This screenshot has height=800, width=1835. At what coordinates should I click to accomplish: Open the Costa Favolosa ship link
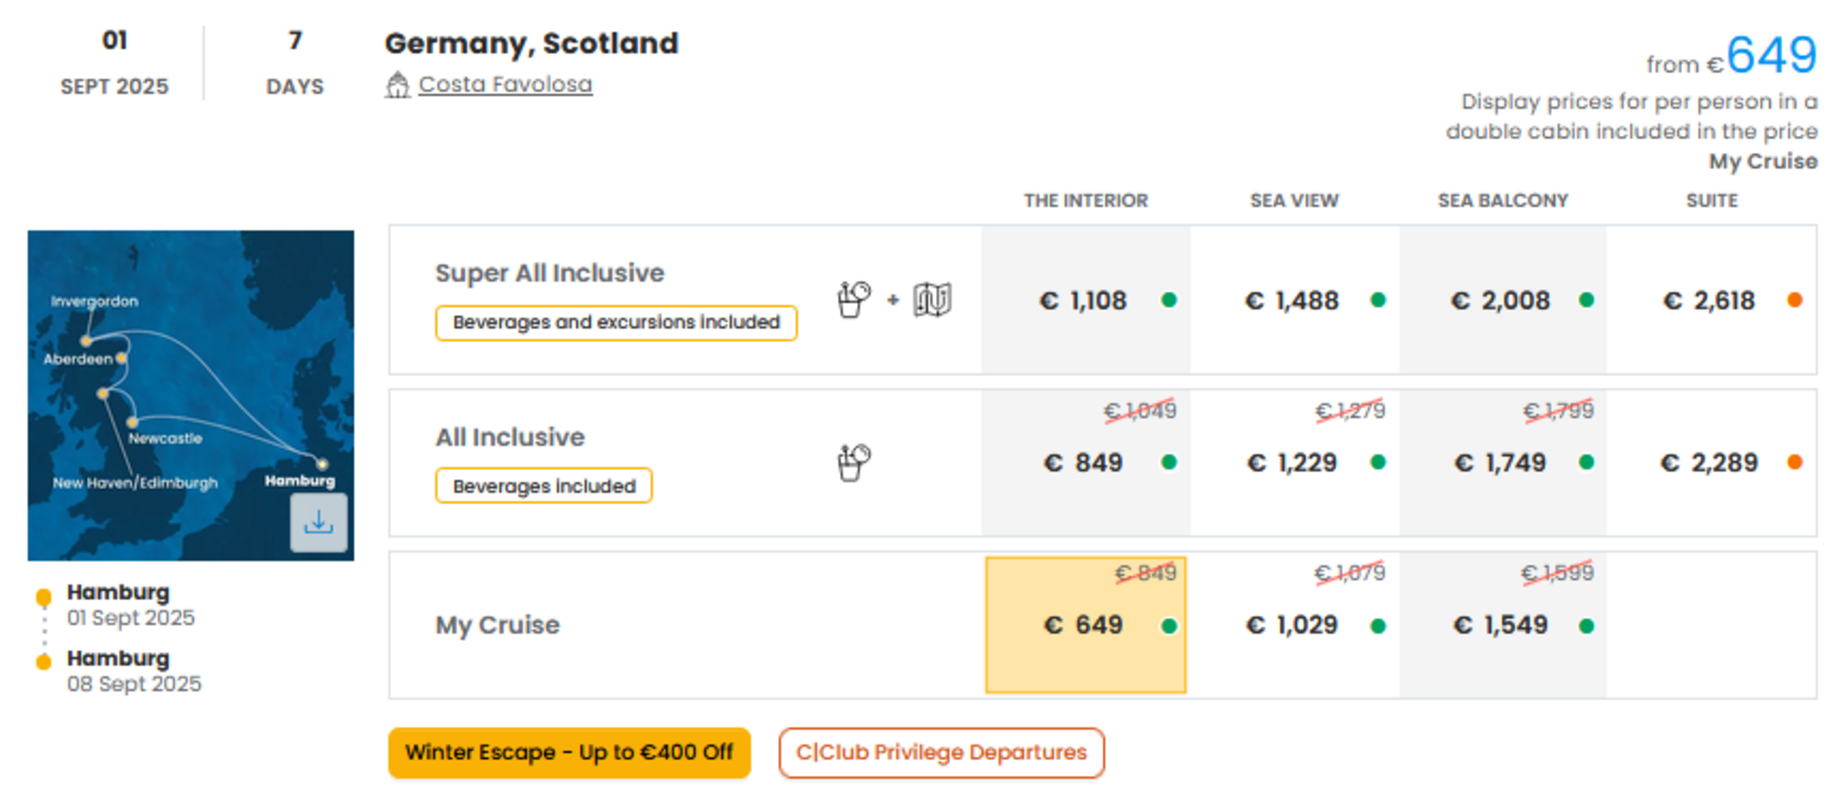coord(505,85)
